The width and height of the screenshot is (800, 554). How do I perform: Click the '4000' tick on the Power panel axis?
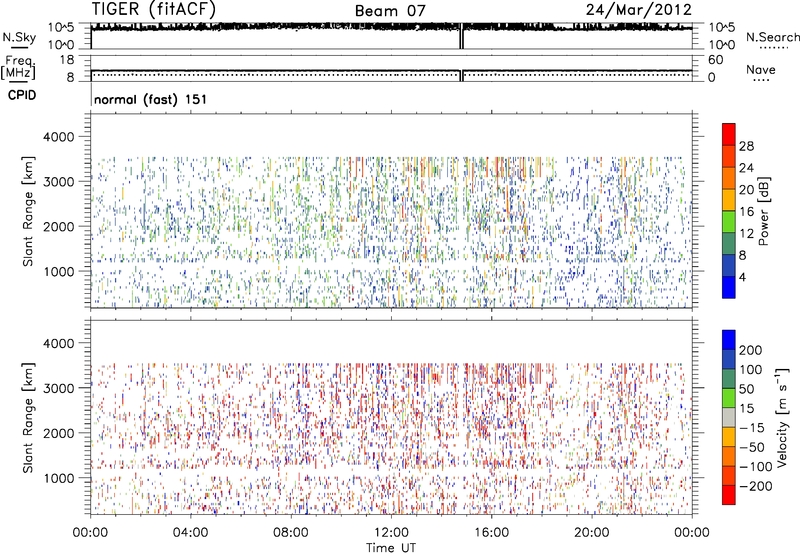click(59, 137)
